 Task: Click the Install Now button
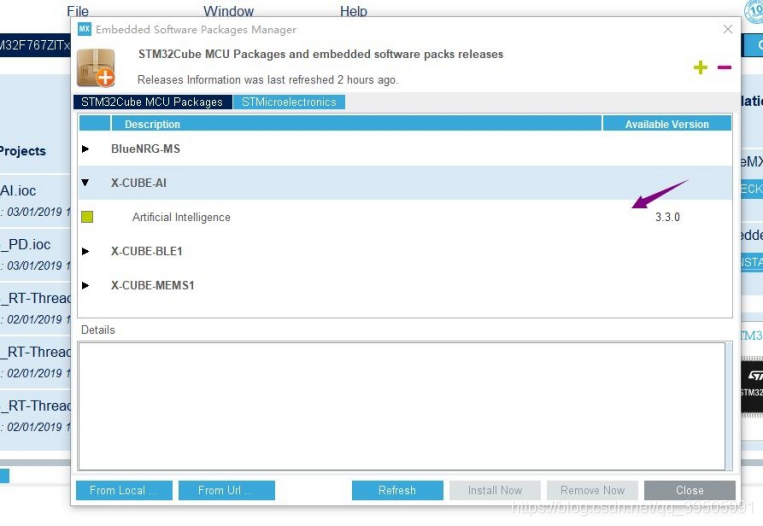pyautogui.click(x=495, y=490)
